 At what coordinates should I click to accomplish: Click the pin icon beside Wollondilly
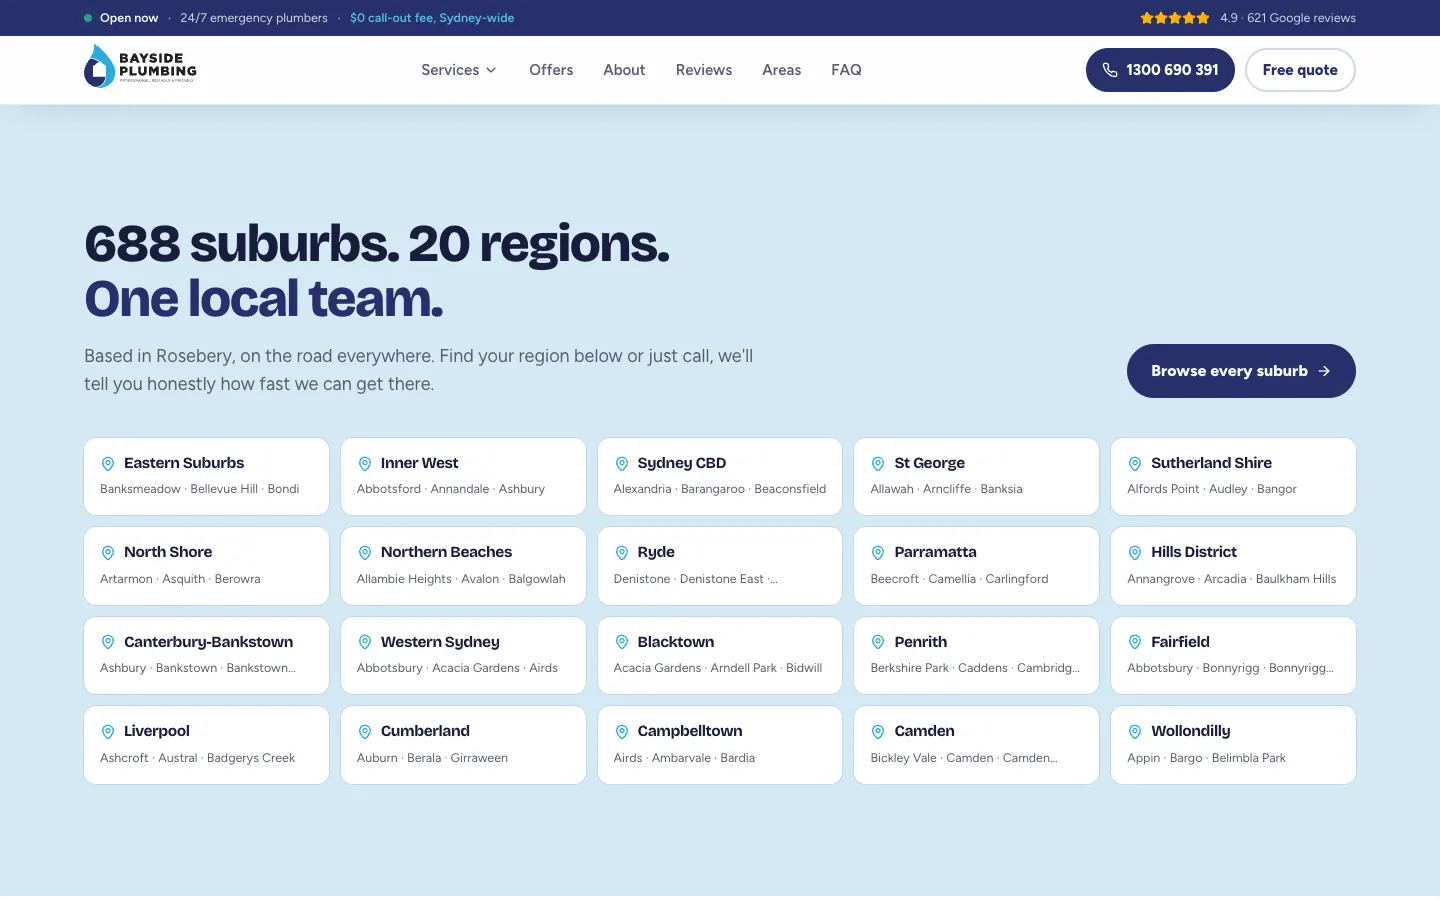pos(1135,731)
